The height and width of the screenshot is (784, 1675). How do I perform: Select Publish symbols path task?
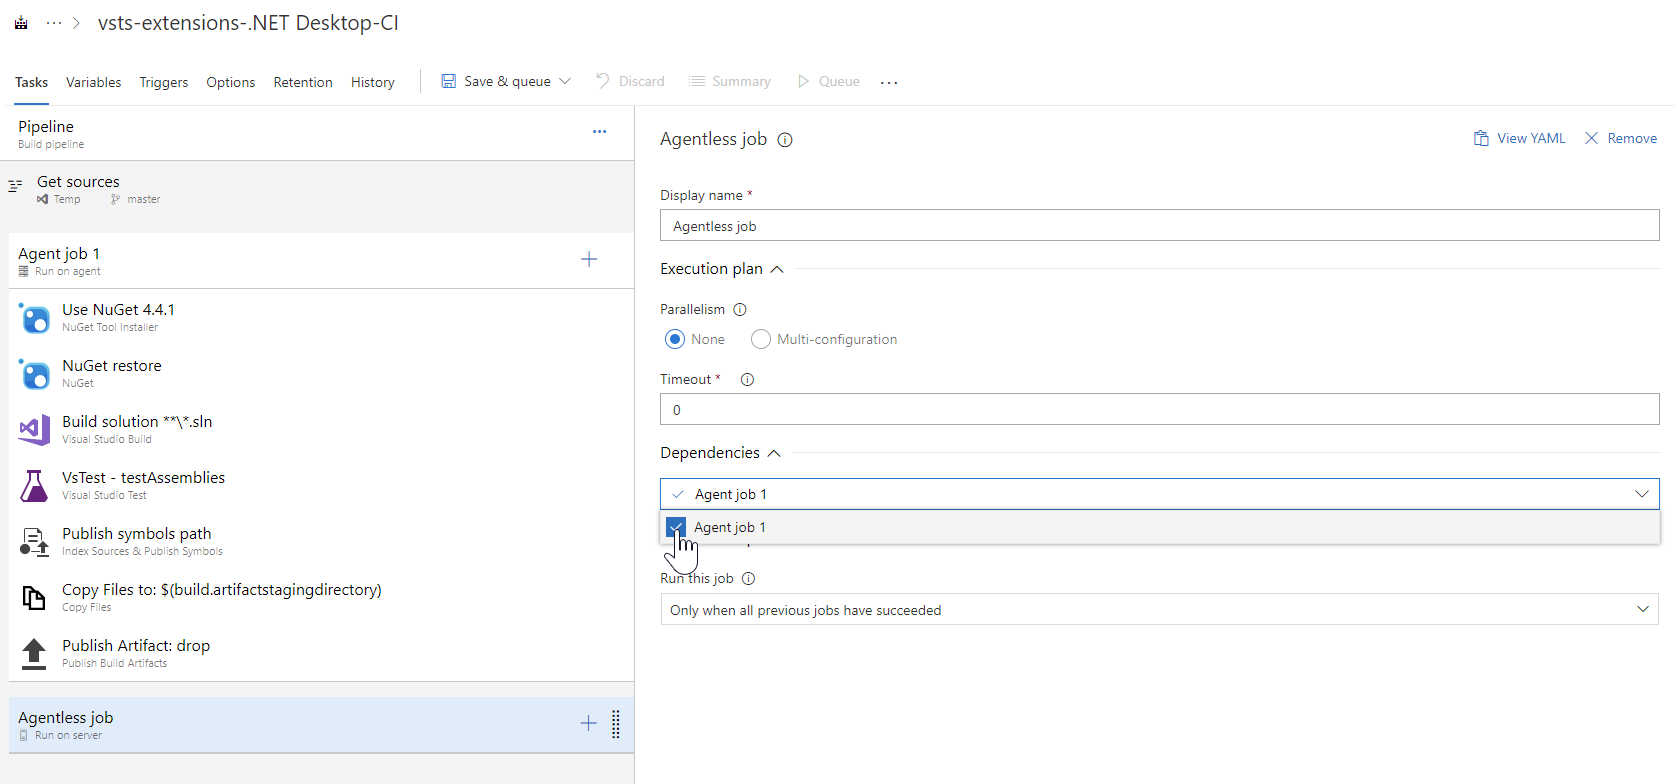click(x=321, y=542)
